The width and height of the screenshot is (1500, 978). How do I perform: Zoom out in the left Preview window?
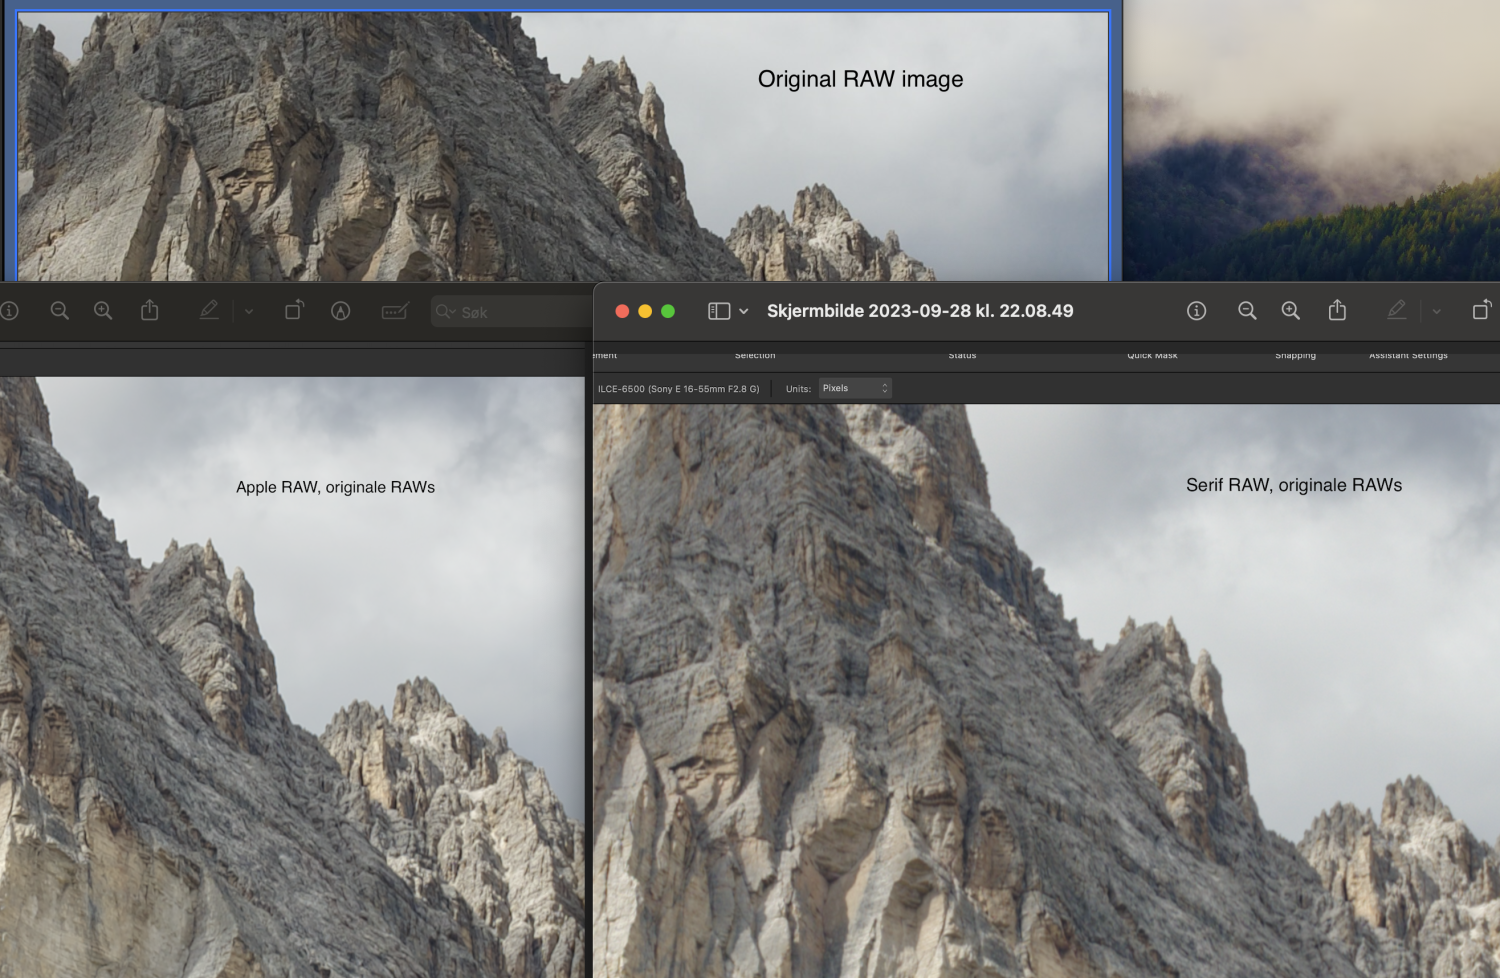tap(60, 311)
